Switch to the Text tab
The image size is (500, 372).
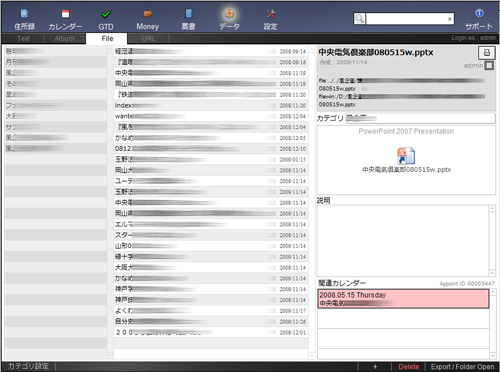coord(23,39)
